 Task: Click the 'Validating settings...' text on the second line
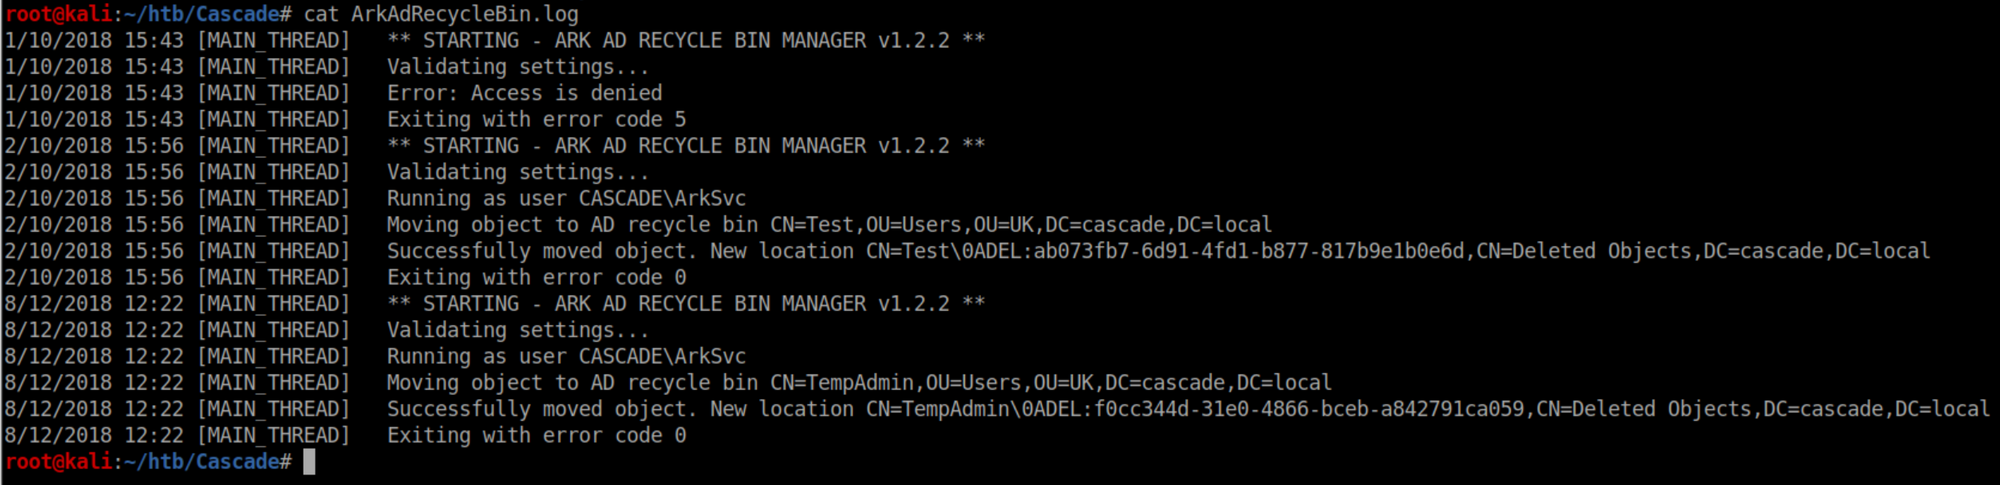pyautogui.click(x=518, y=67)
